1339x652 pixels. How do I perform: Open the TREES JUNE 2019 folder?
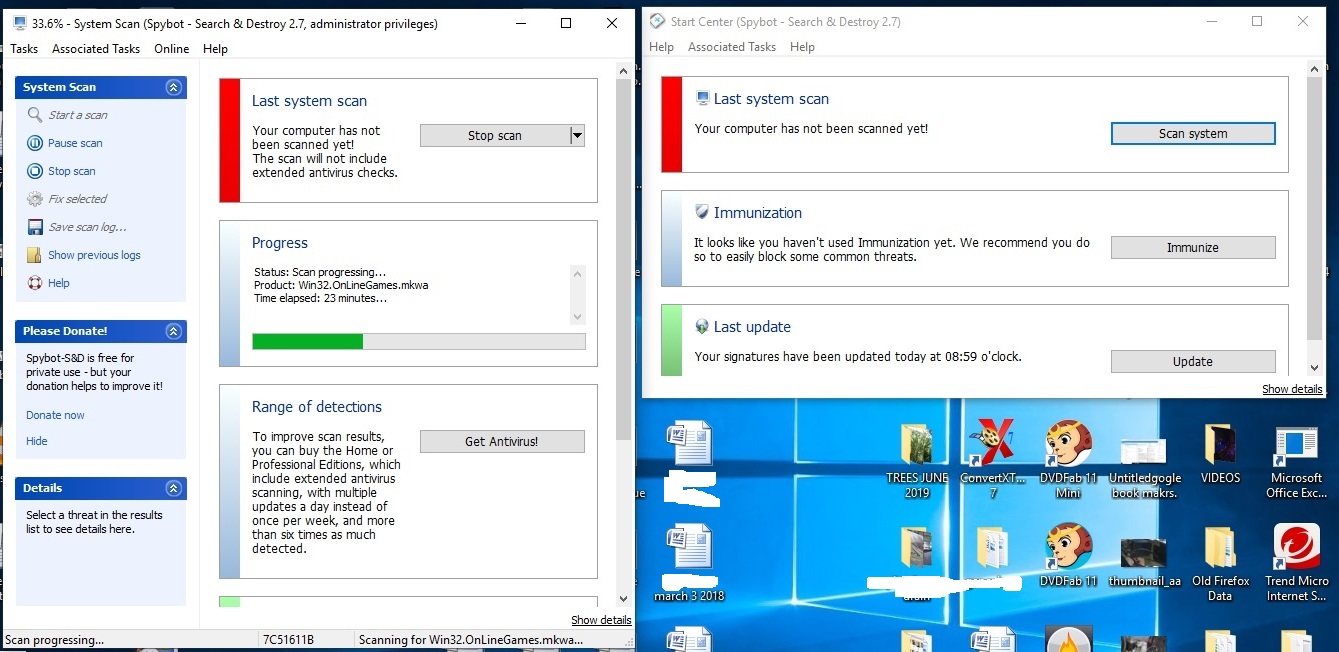click(916, 444)
